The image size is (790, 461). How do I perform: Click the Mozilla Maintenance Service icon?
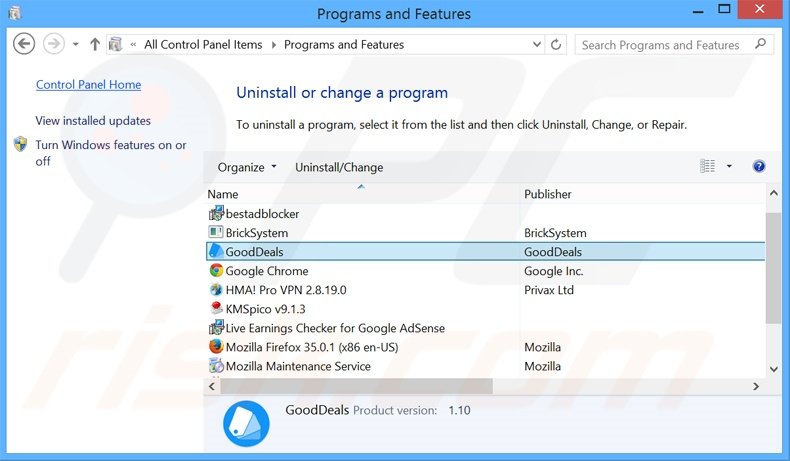(x=216, y=366)
